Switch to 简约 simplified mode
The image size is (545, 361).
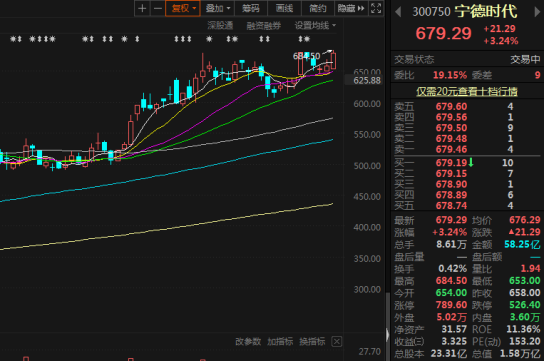point(318,8)
